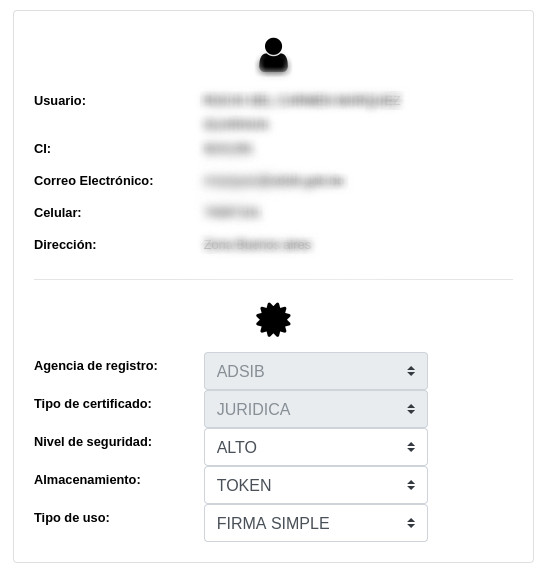Click the arrows icon in ALTO select

[x=411, y=447]
